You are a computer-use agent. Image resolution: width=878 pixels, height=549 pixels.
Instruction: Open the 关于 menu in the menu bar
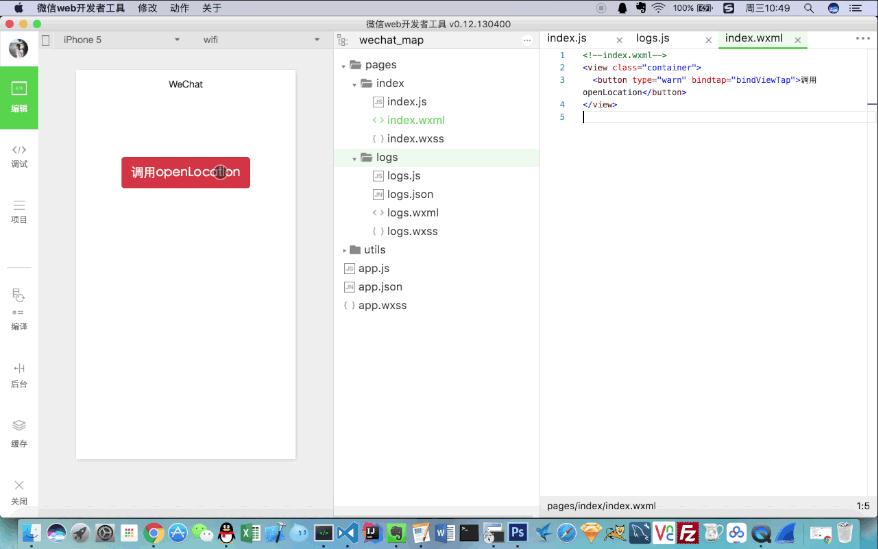(x=212, y=8)
